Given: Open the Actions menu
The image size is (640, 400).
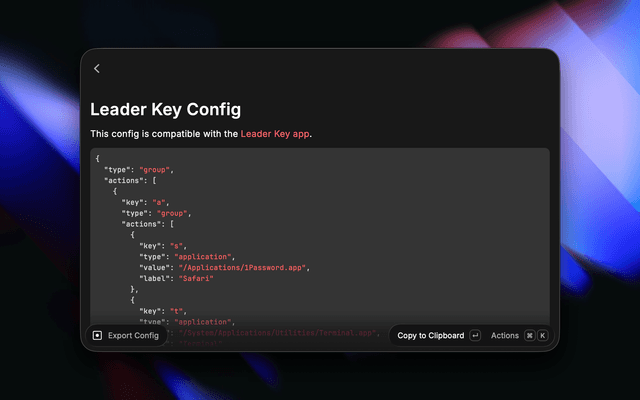Looking at the screenshot, I should click(x=504, y=336).
